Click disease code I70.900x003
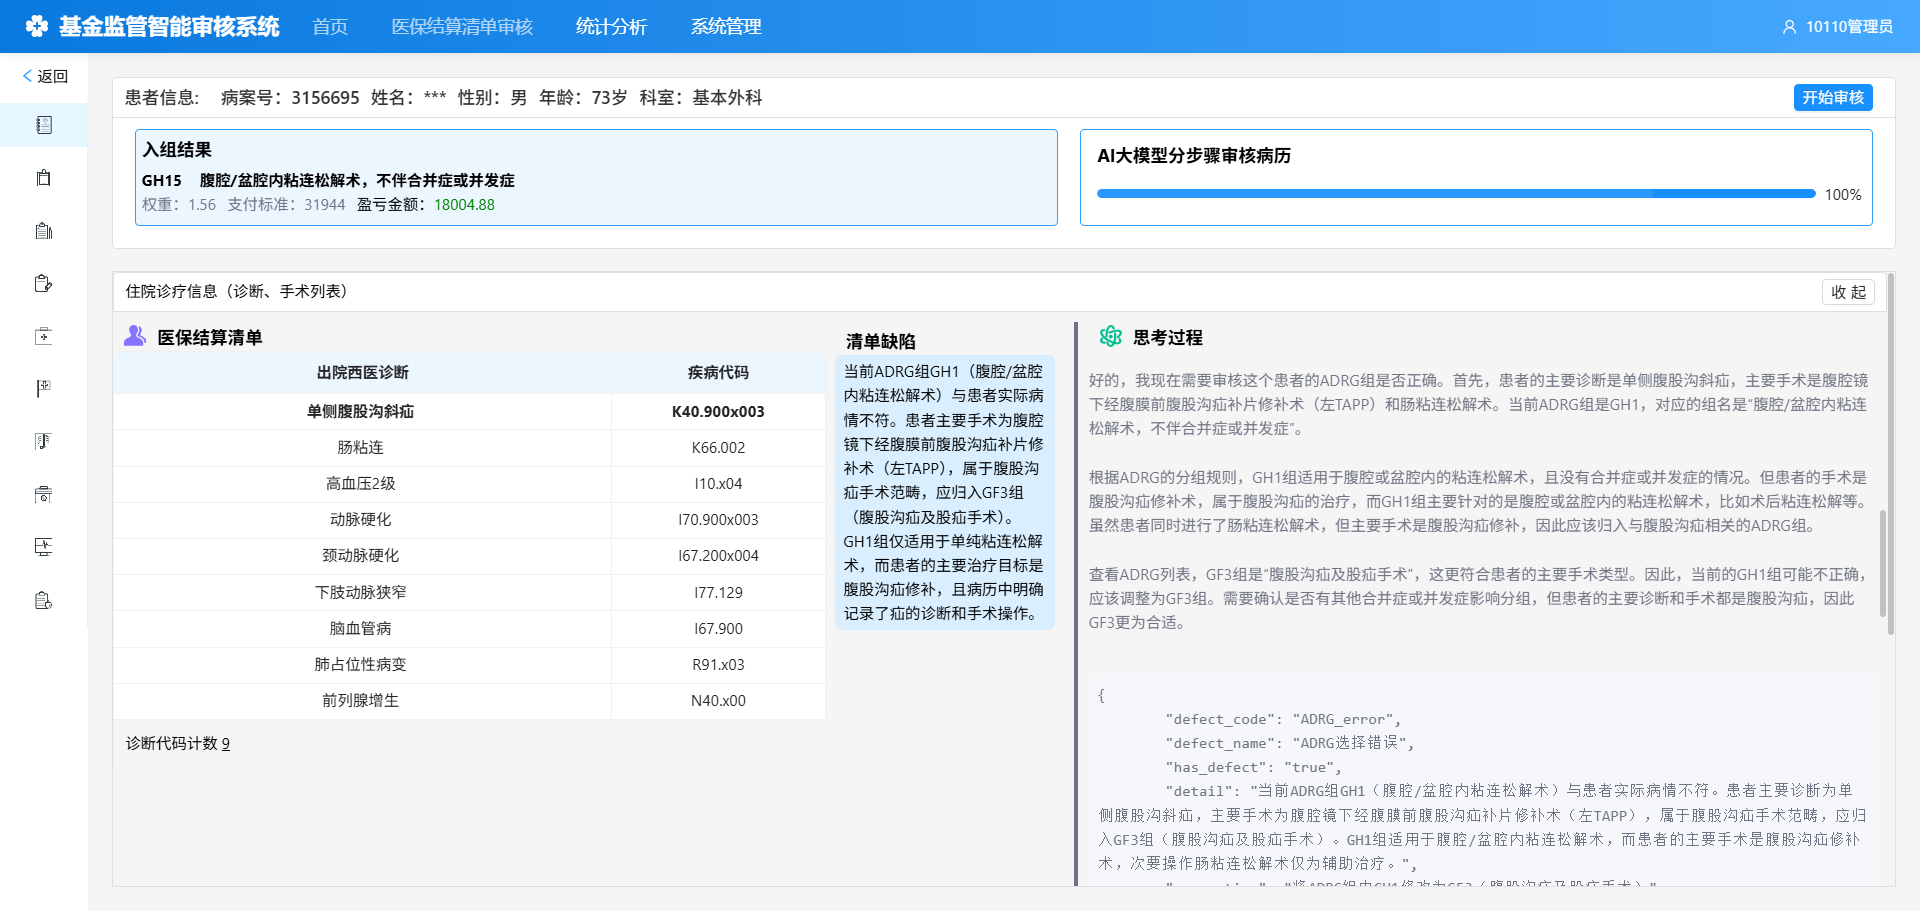Screen dimensions: 1920x911 pos(718,520)
